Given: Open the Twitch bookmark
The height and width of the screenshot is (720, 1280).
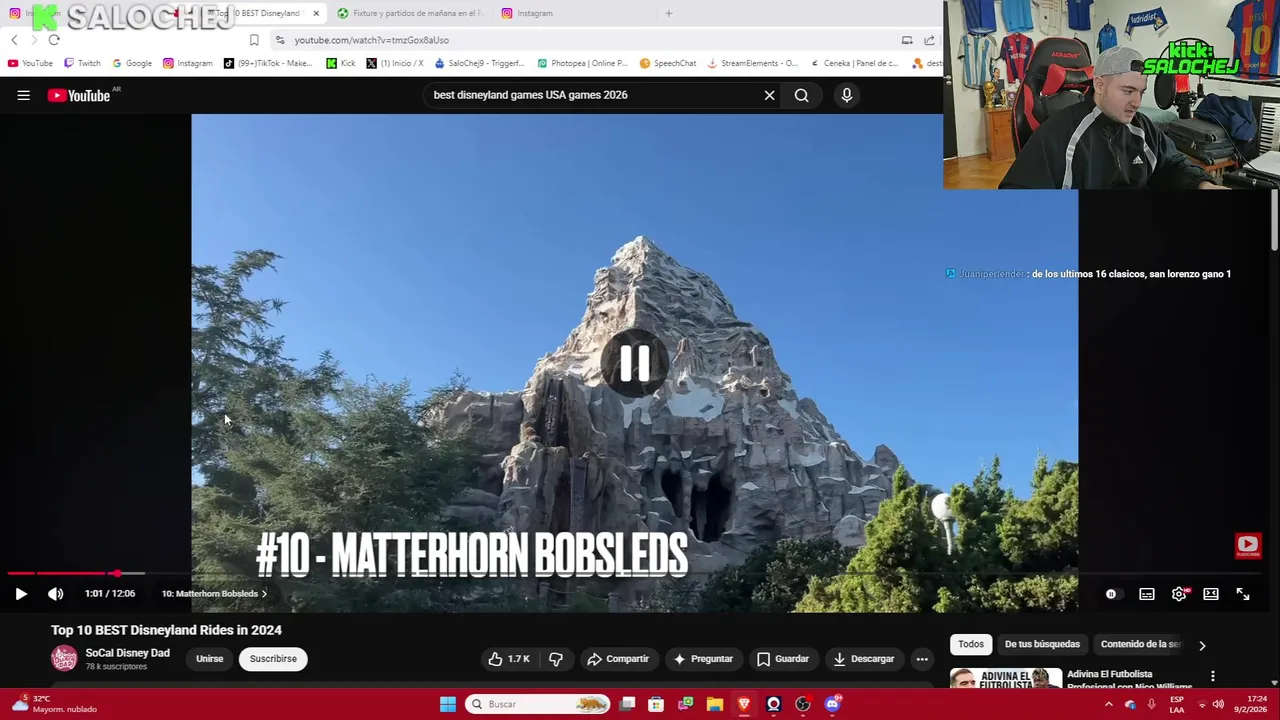Looking at the screenshot, I should pyautogui.click(x=82, y=63).
